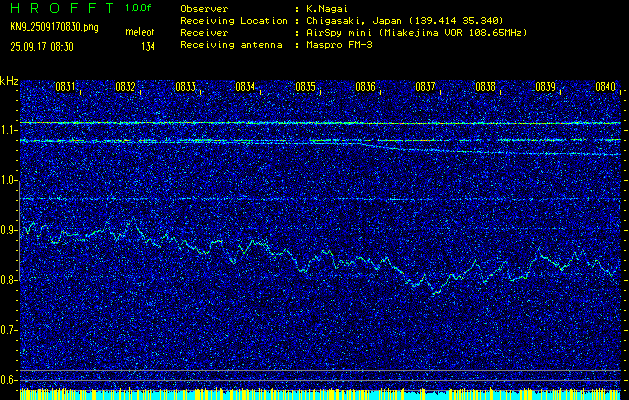Select the observer name K.Nagai
This screenshot has height=400, width=629.
click(x=327, y=8)
